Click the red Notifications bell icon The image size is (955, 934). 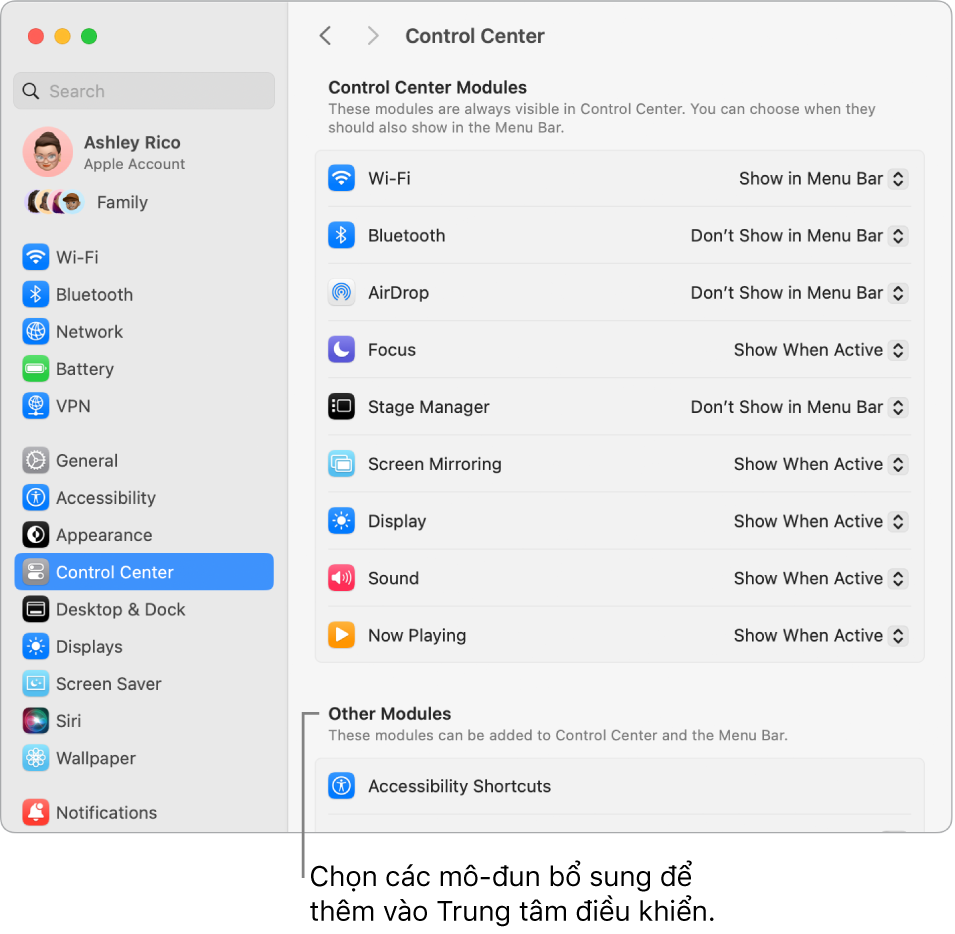coord(35,812)
